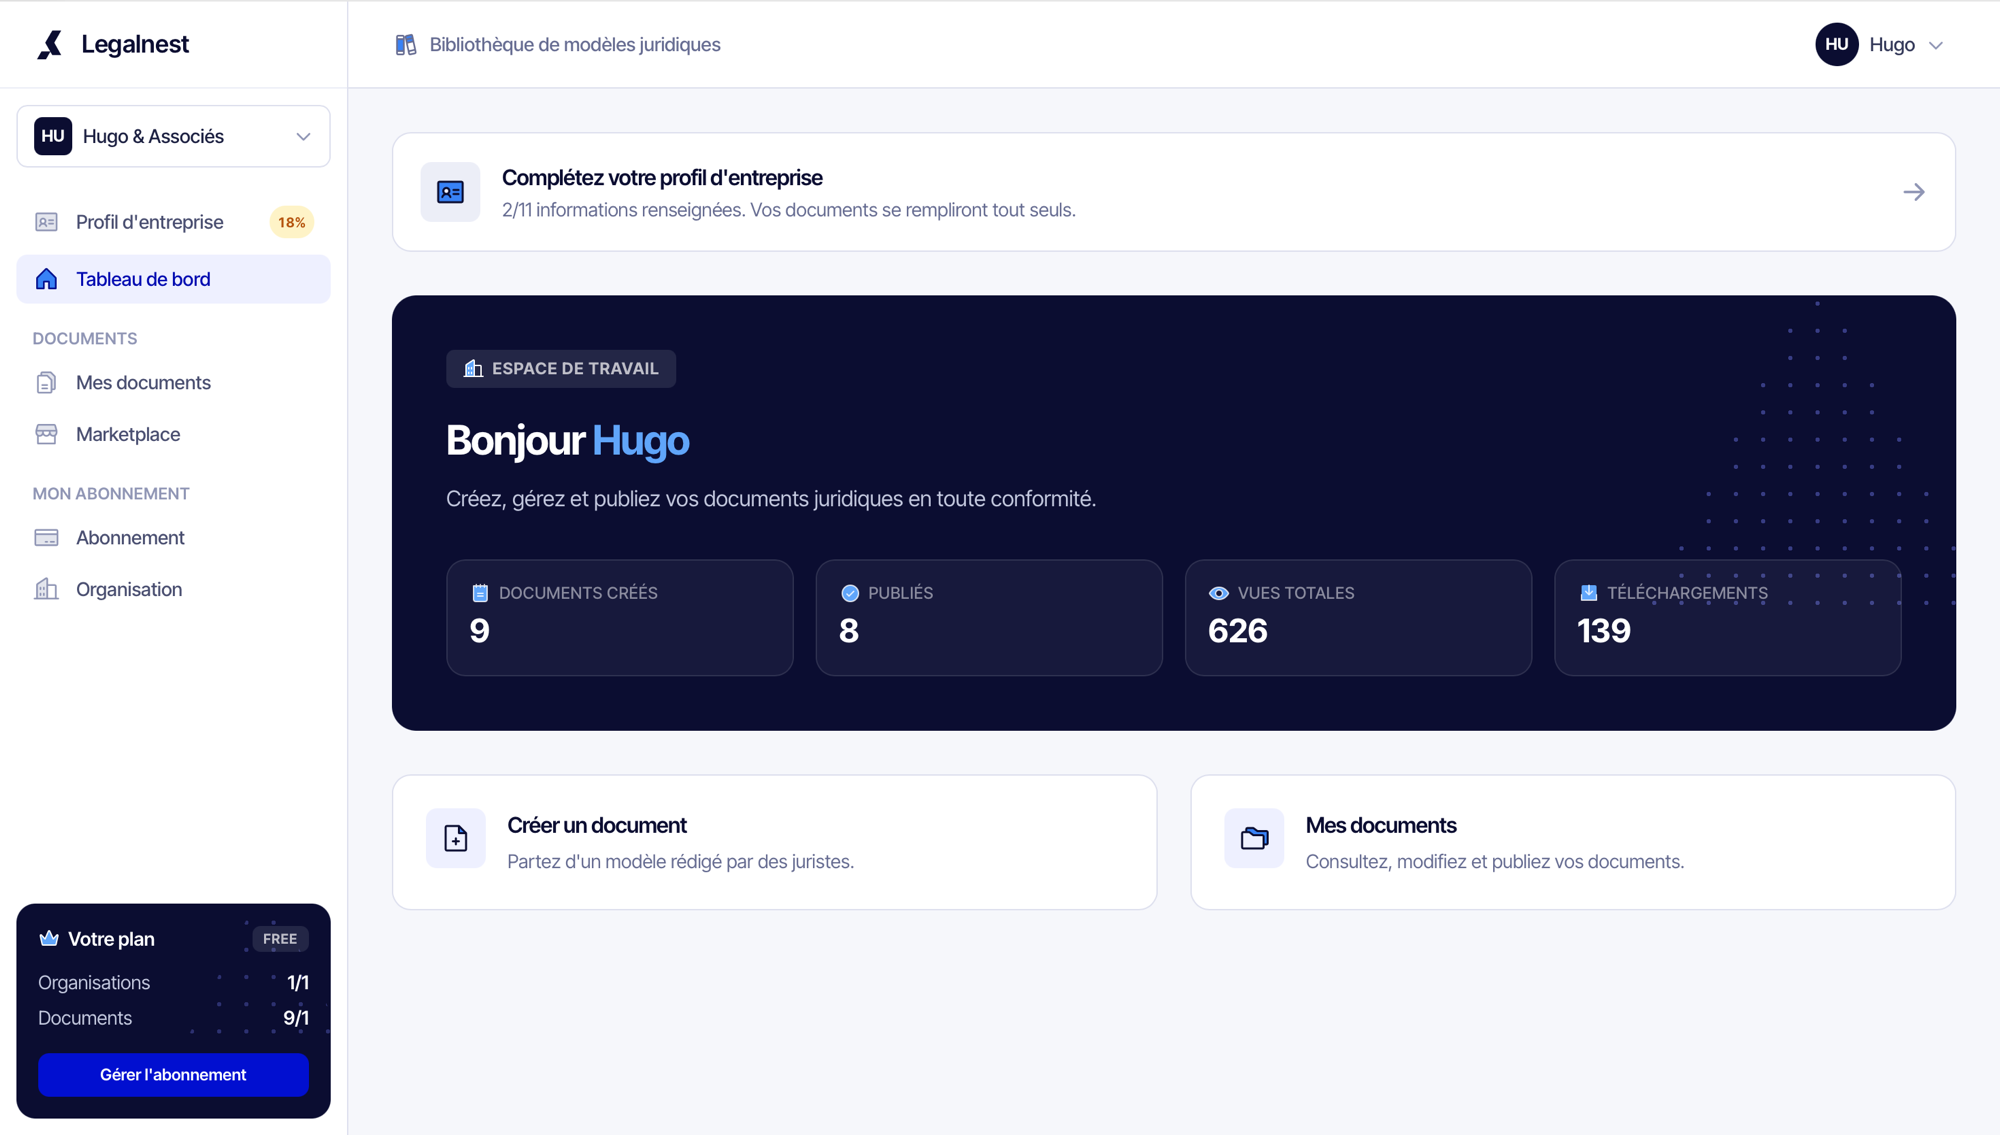Click the Legalnest logo icon
The width and height of the screenshot is (2000, 1135).
(50, 44)
